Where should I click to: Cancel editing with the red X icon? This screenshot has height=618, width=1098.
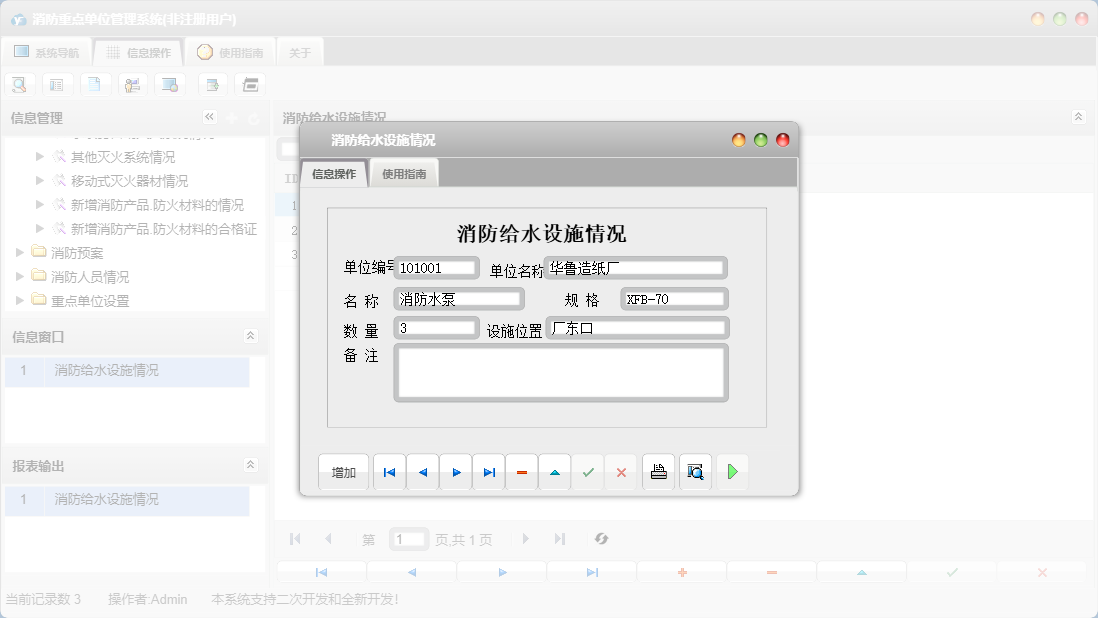[x=621, y=471]
